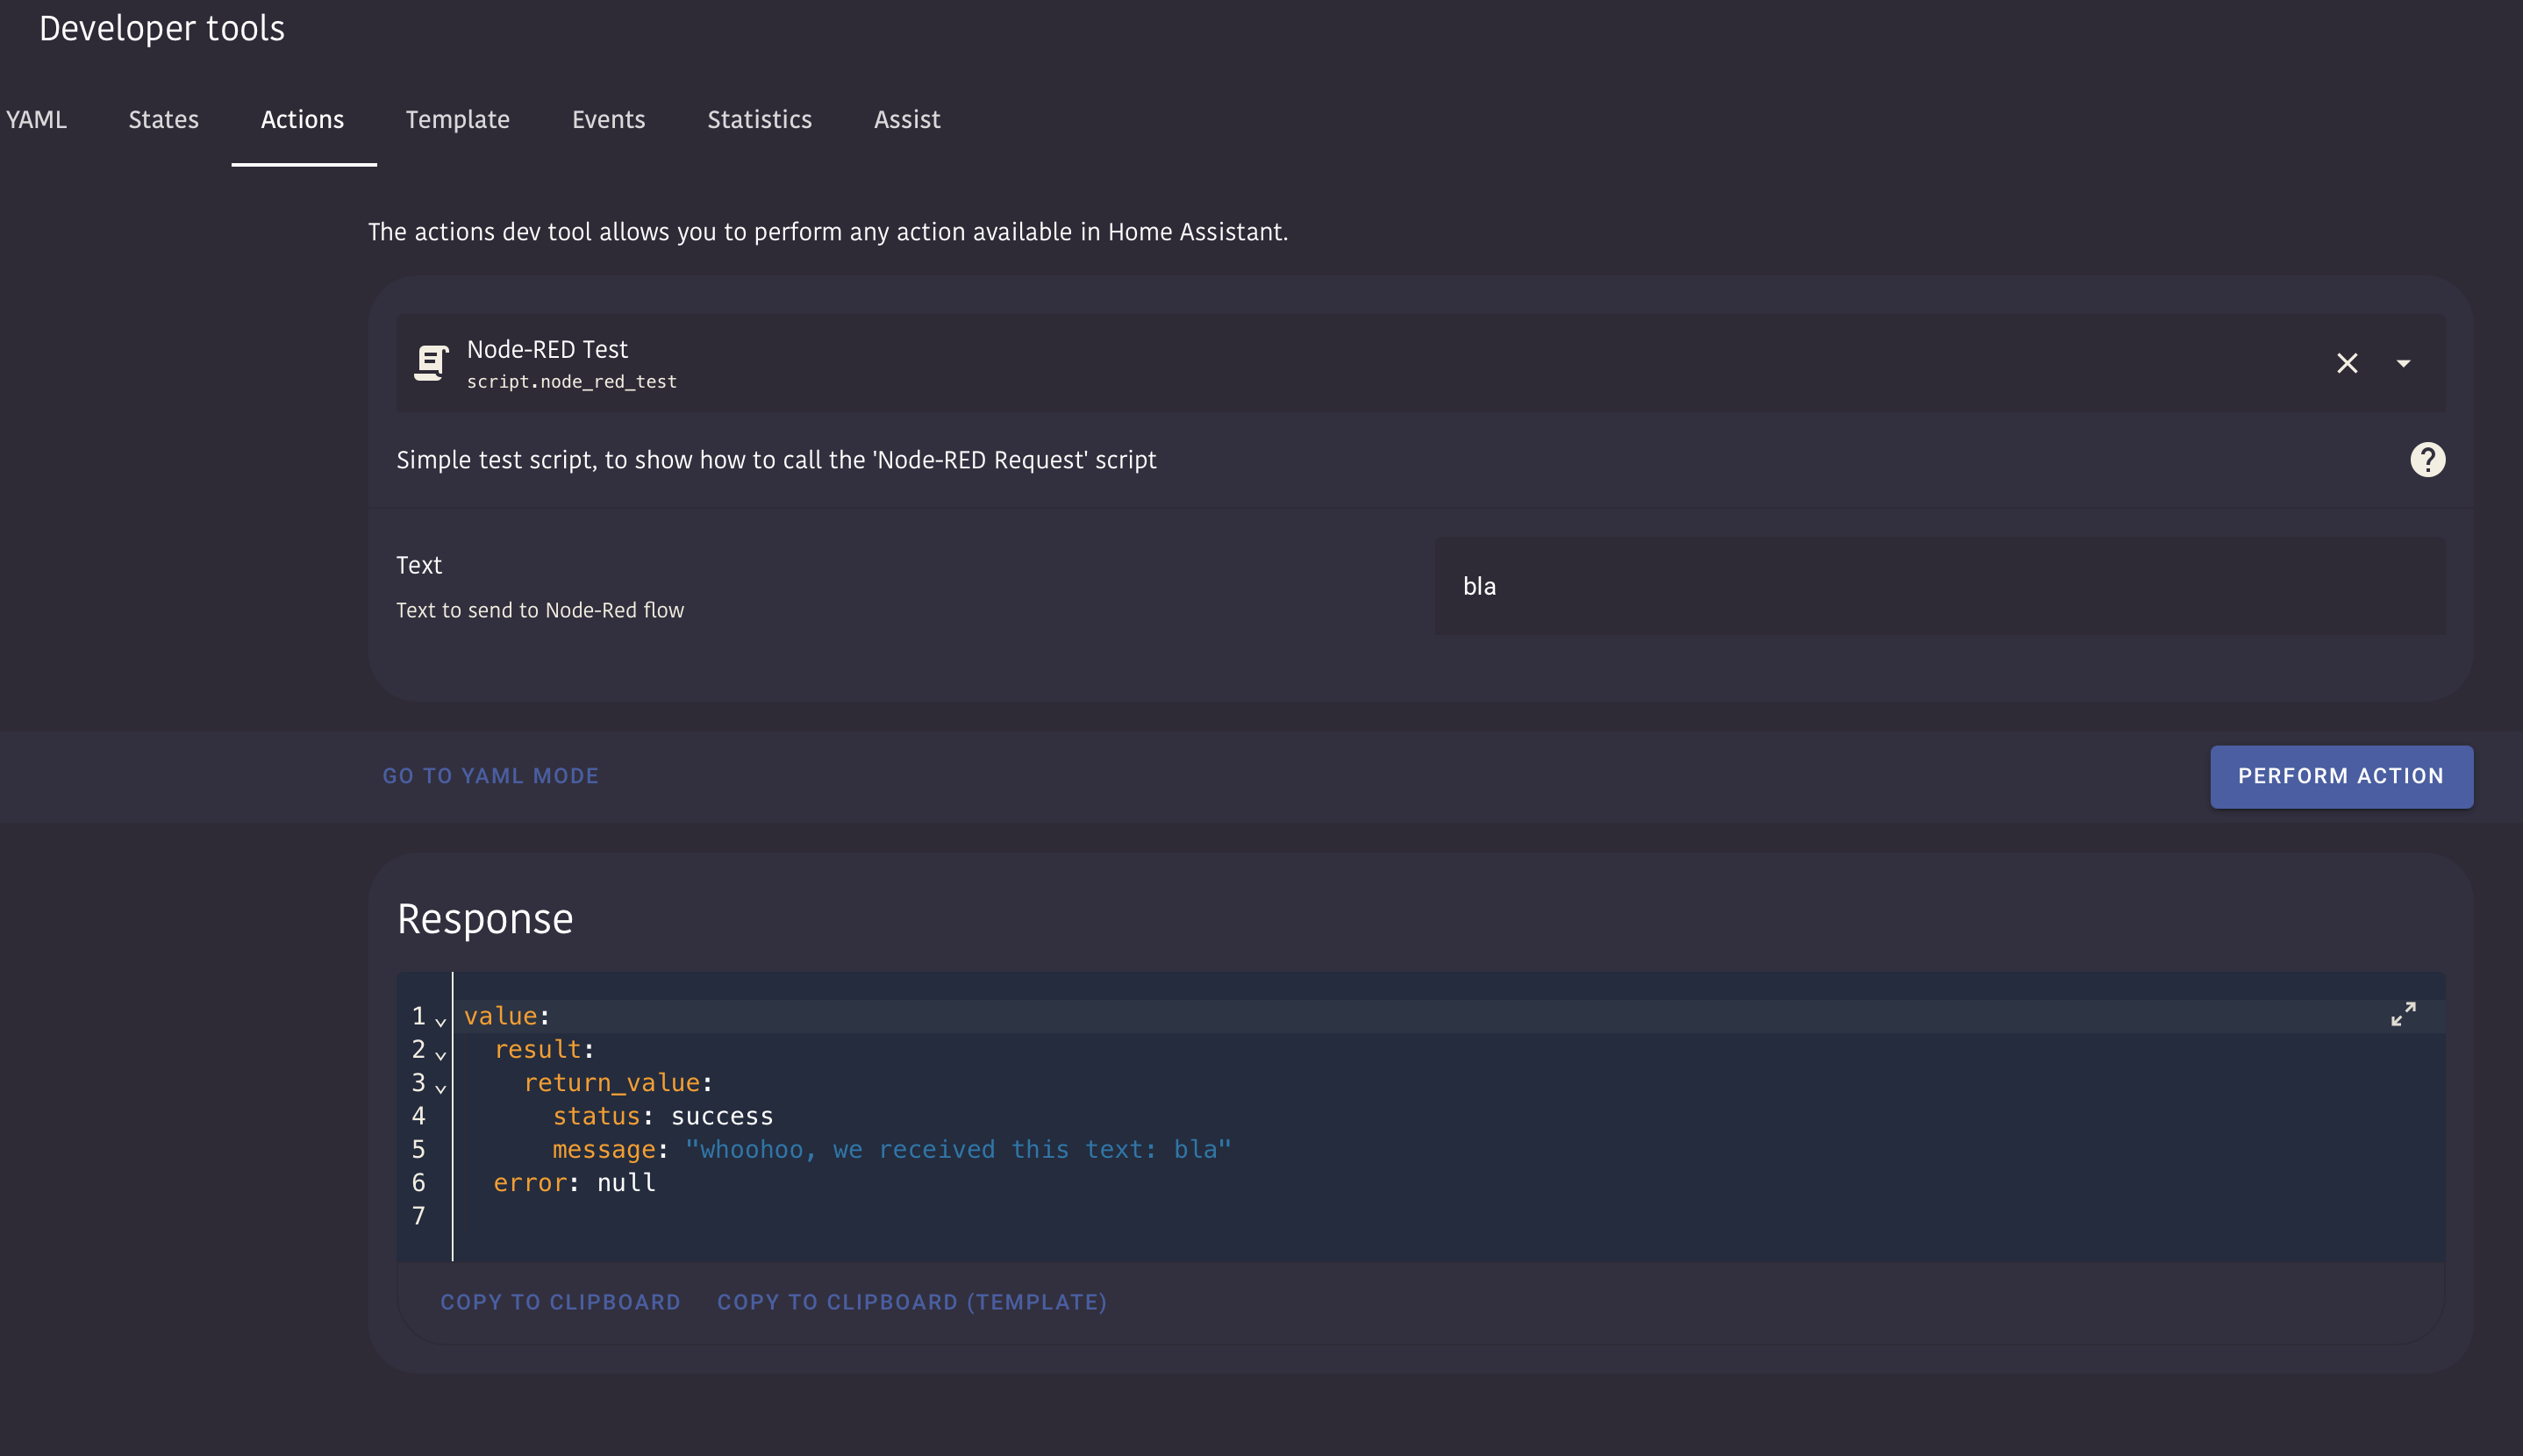Click the Simple test script description text
The image size is (2523, 1456).
point(776,460)
